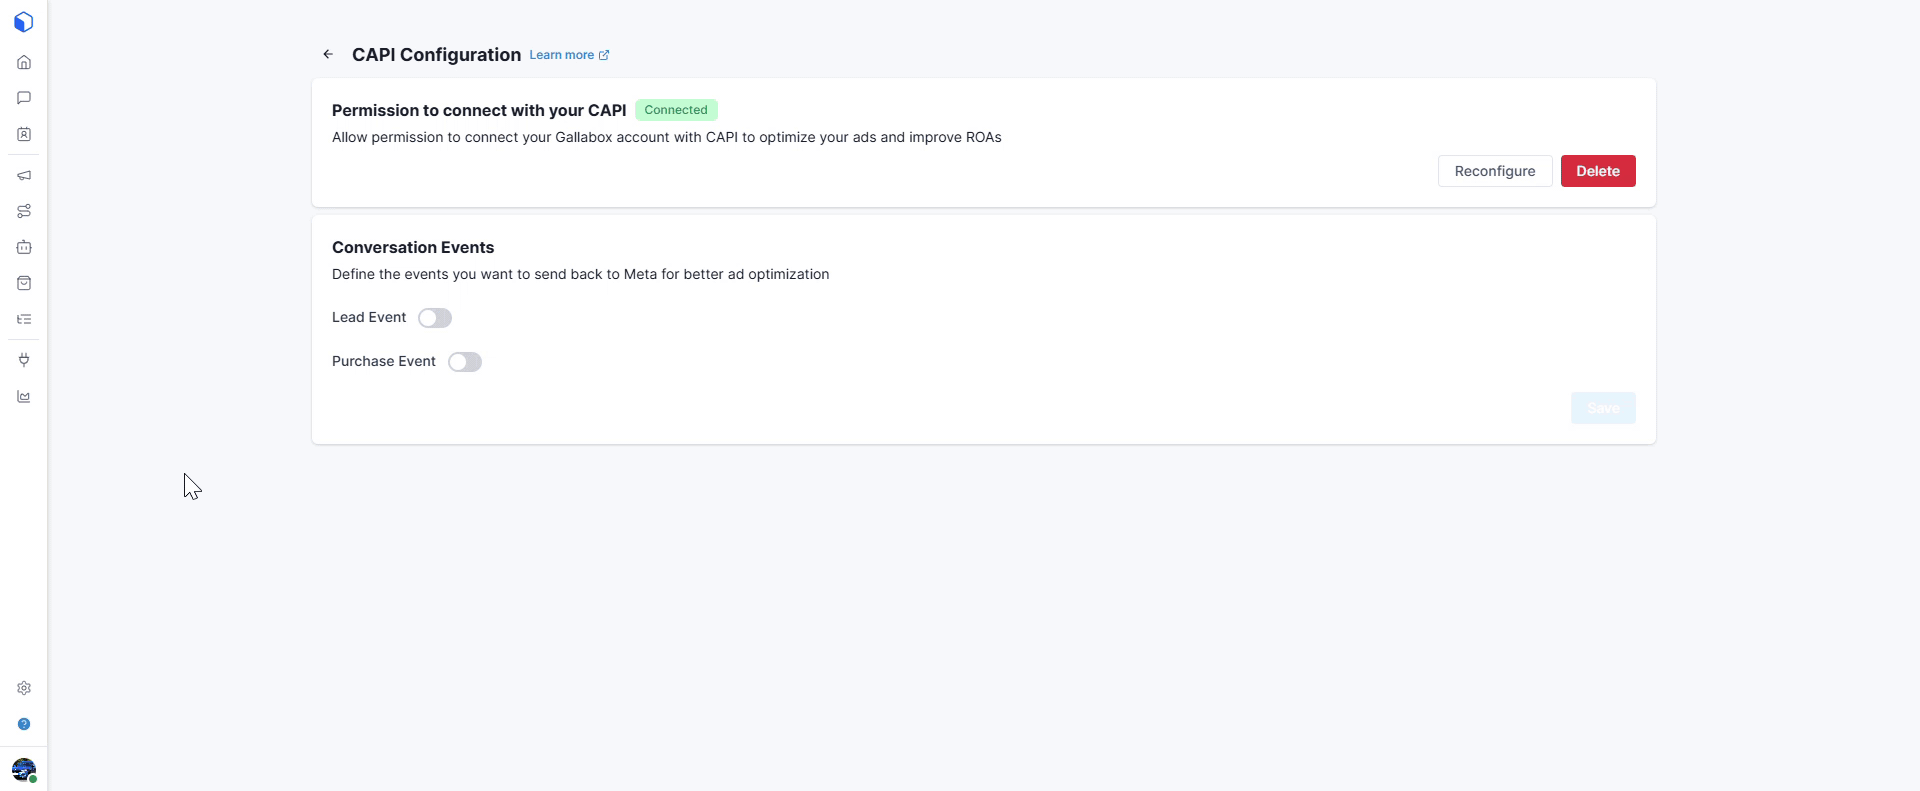This screenshot has height=791, width=1920.
Task: Open the Integrations plug icon
Action: (24, 360)
